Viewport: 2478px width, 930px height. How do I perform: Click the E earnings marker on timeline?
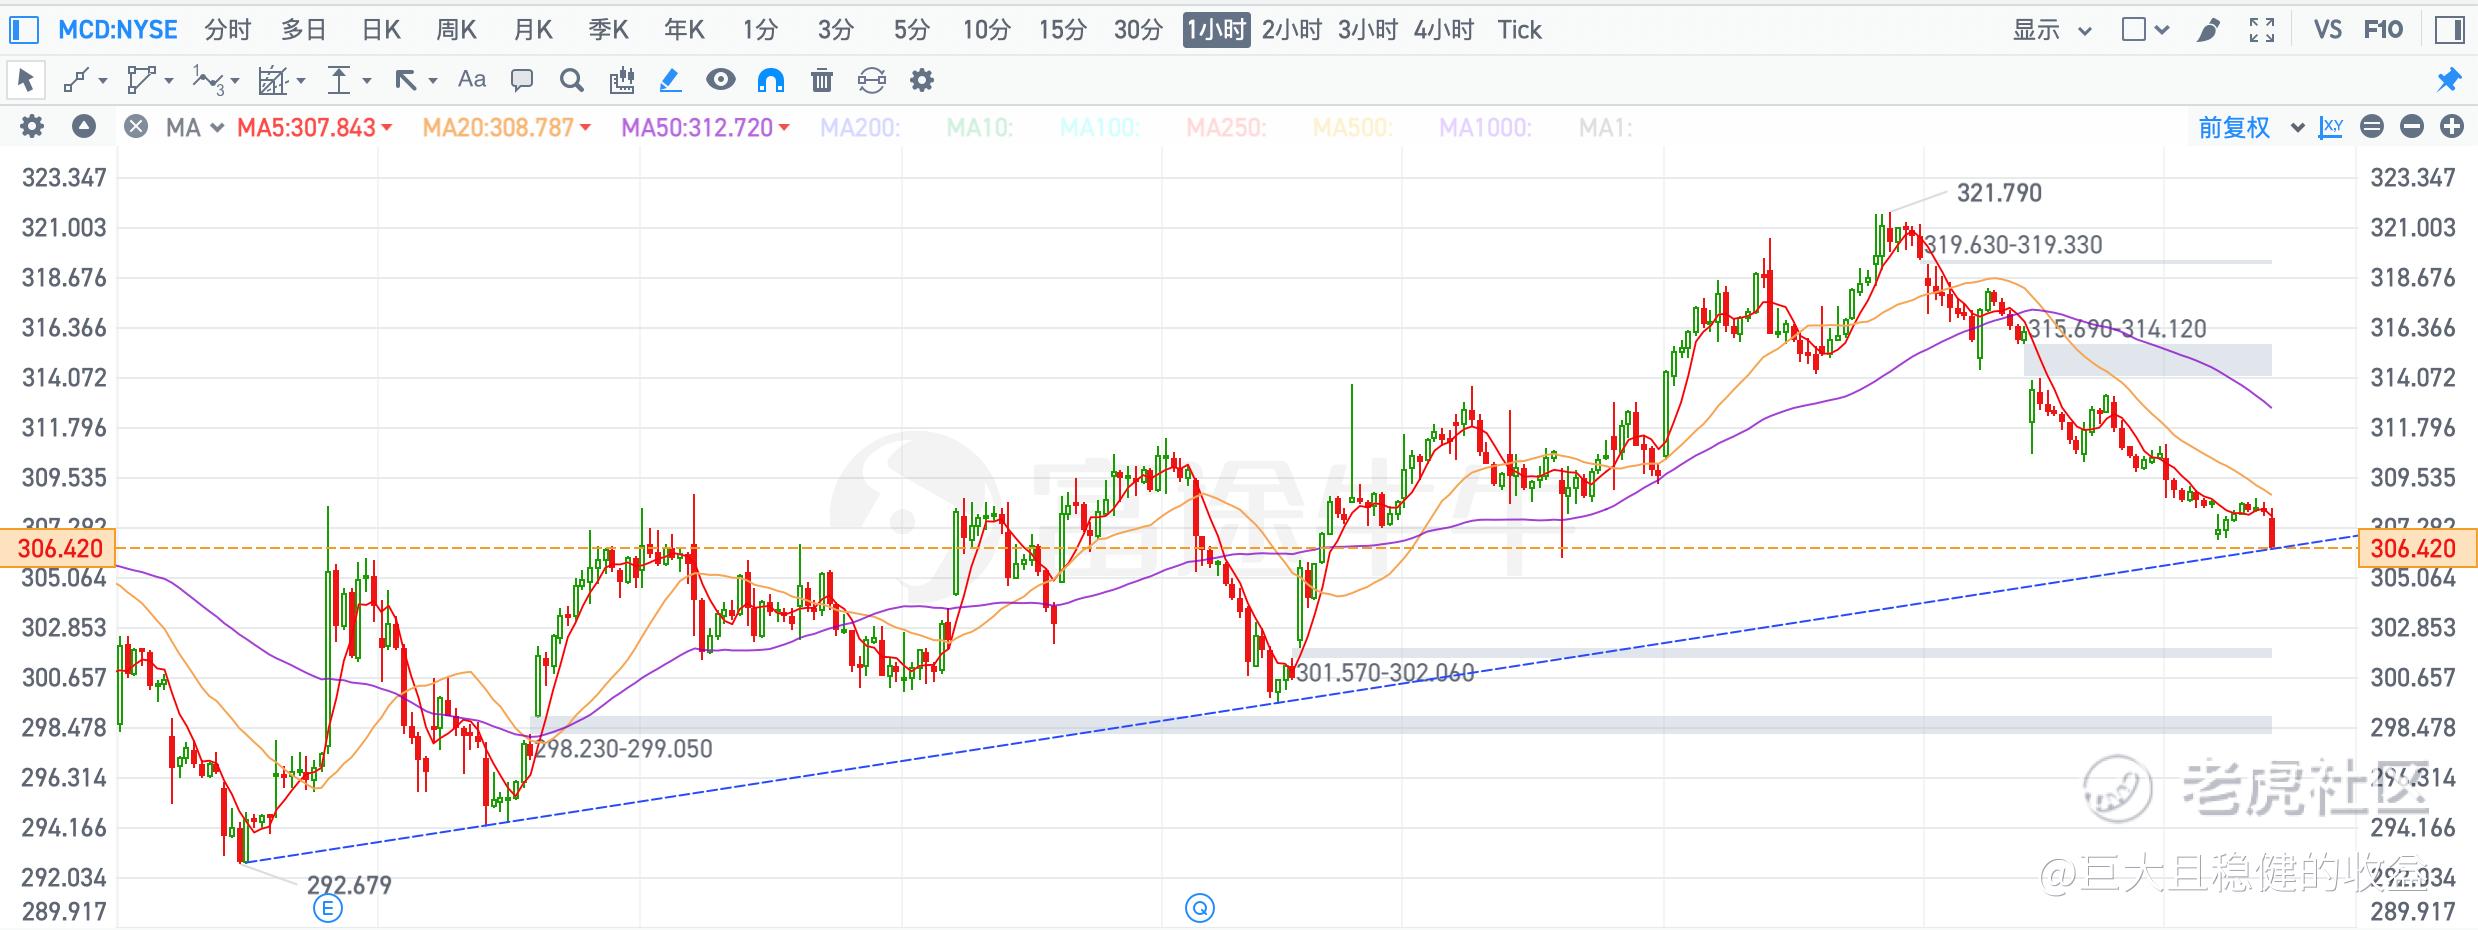coord(328,908)
